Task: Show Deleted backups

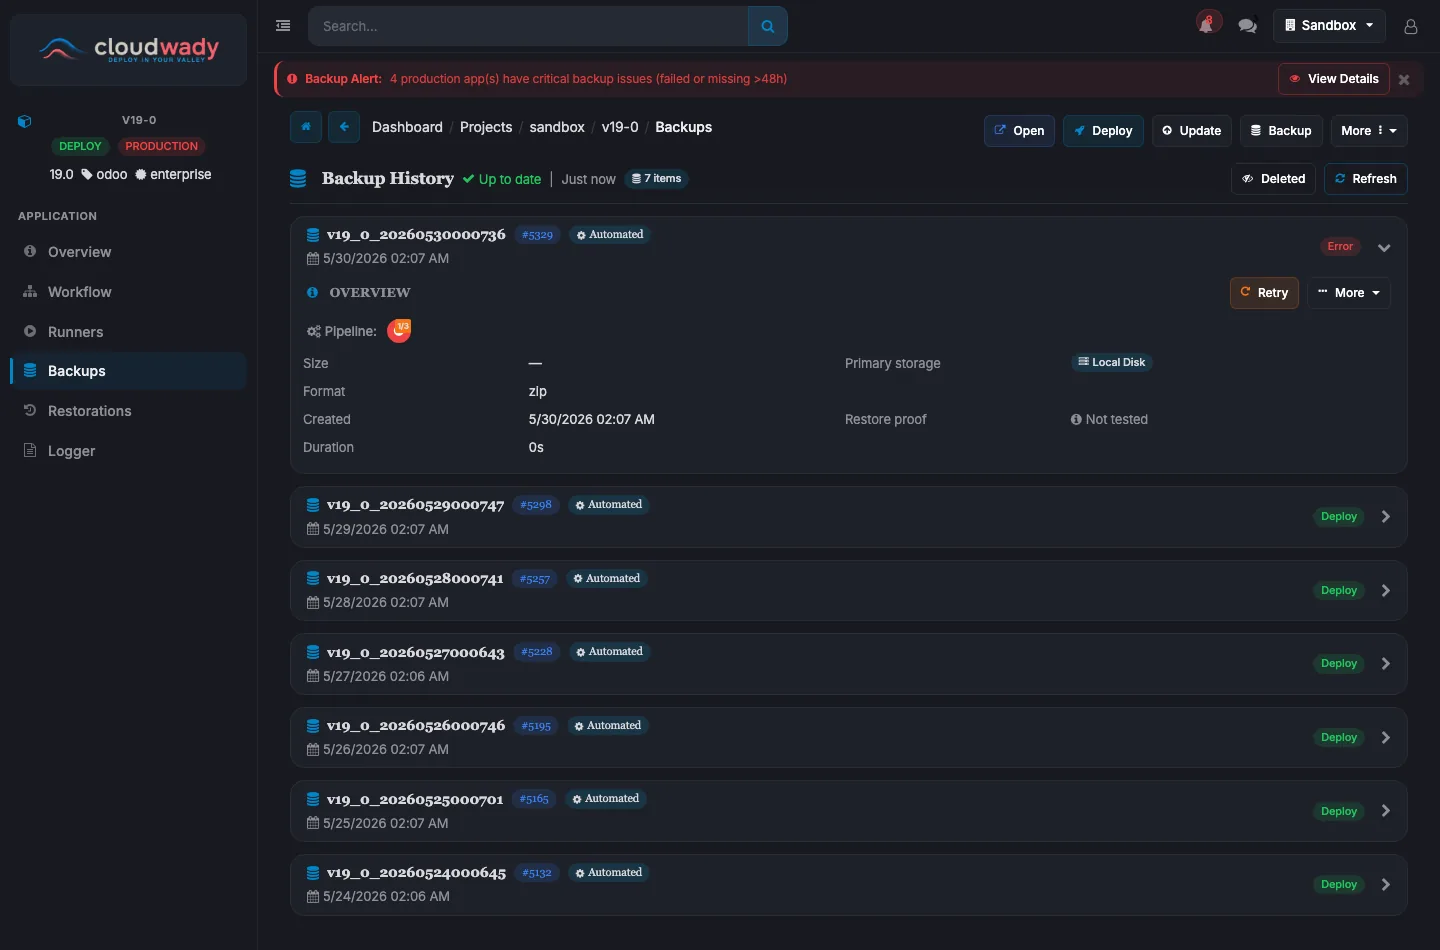Action: tap(1273, 179)
